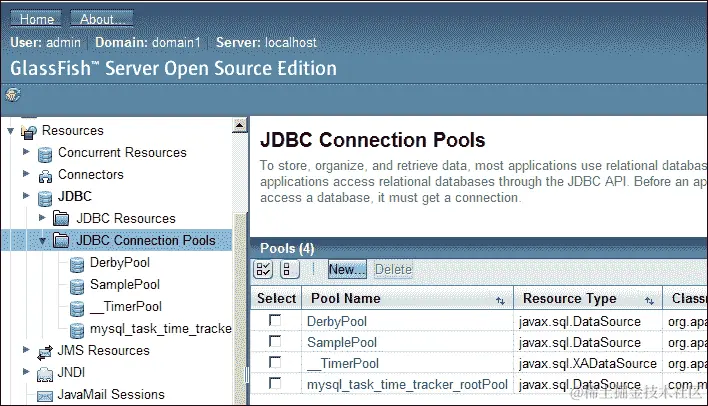Click the __TimerPool icon in tree
This screenshot has width=708, height=406.
(x=77, y=308)
